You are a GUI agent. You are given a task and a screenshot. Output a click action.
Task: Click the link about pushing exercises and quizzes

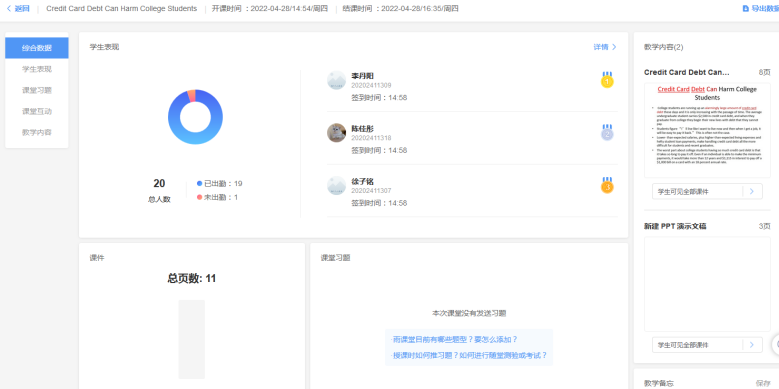(x=469, y=355)
